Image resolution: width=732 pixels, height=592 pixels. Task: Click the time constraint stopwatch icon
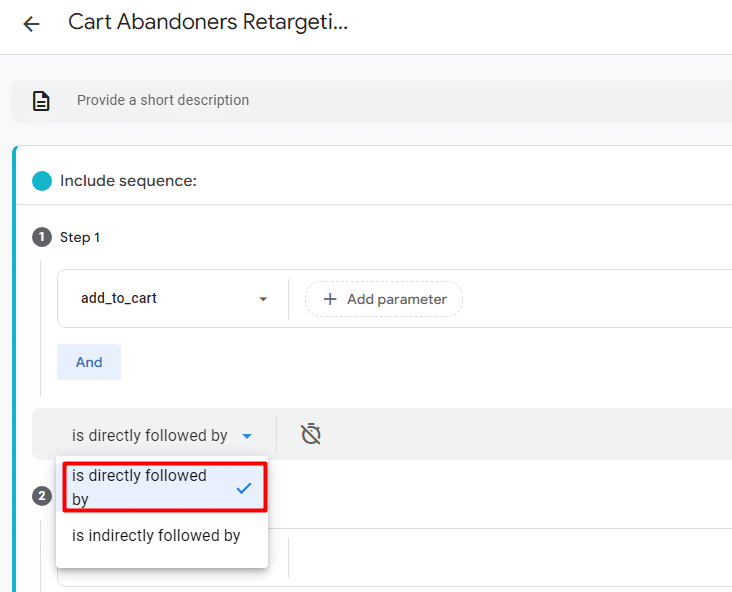[311, 434]
